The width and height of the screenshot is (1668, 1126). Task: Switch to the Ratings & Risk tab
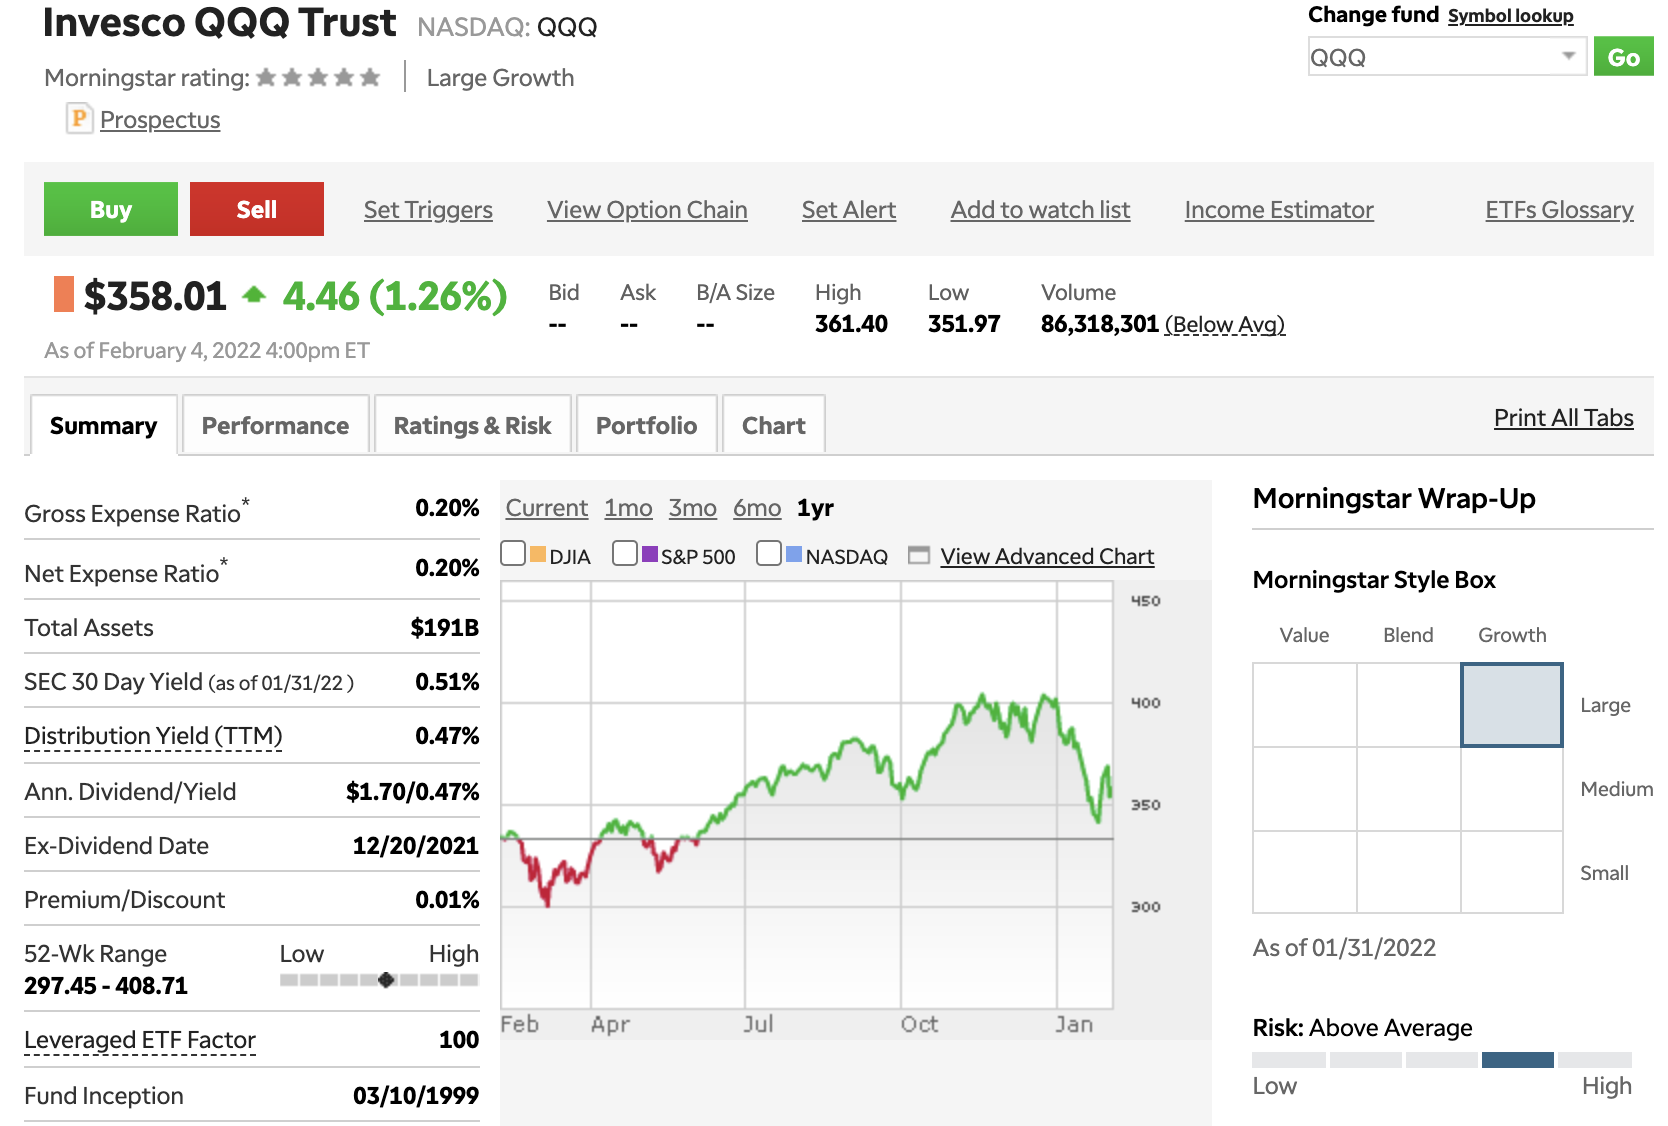473,426
